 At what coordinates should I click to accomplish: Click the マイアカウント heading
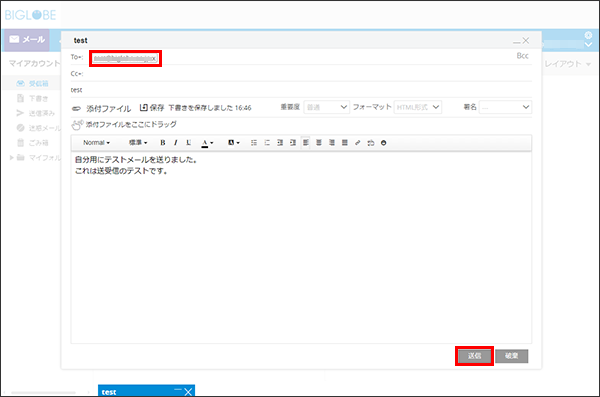[34, 64]
